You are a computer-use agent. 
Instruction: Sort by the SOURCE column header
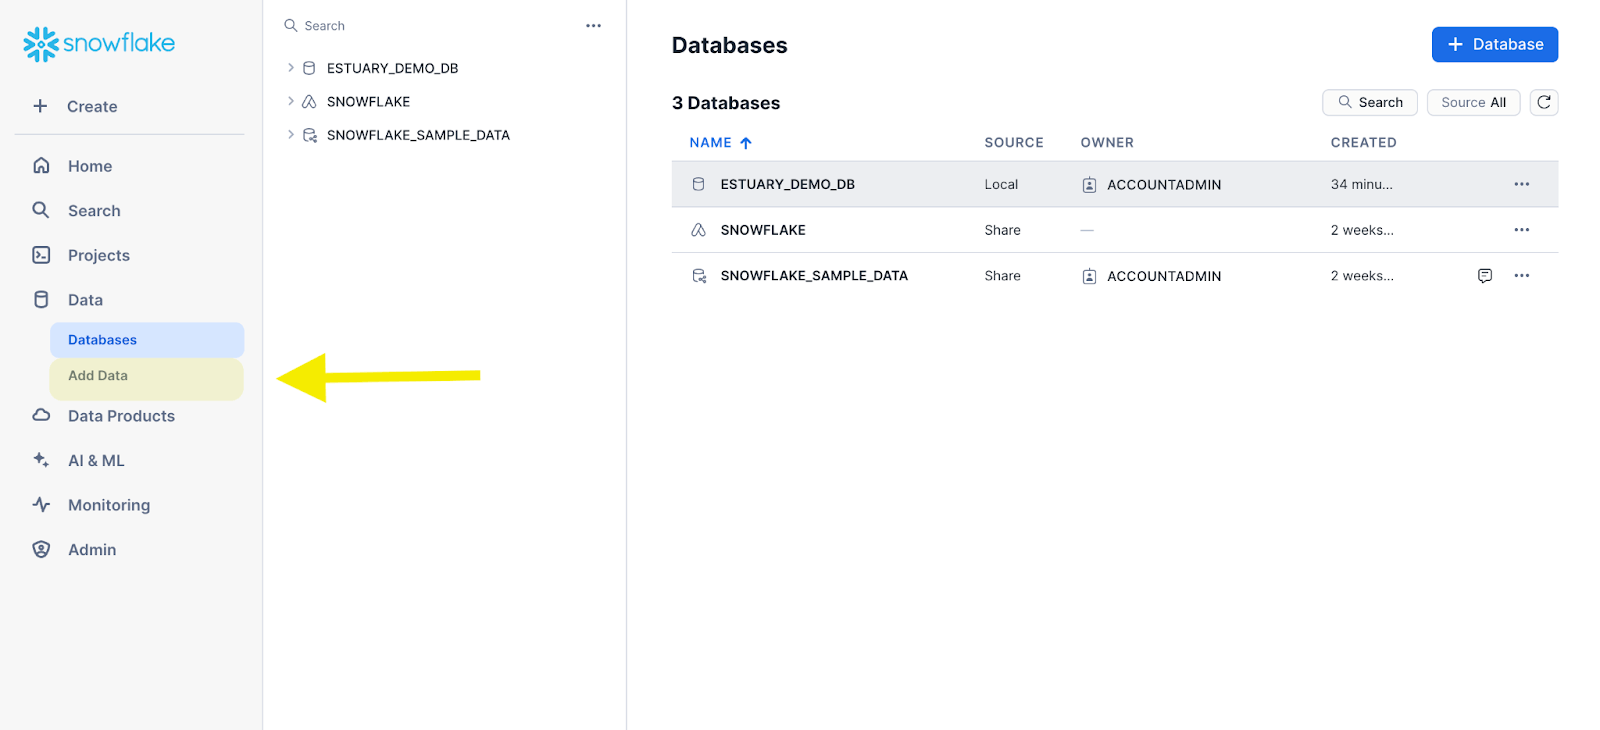(x=1014, y=143)
